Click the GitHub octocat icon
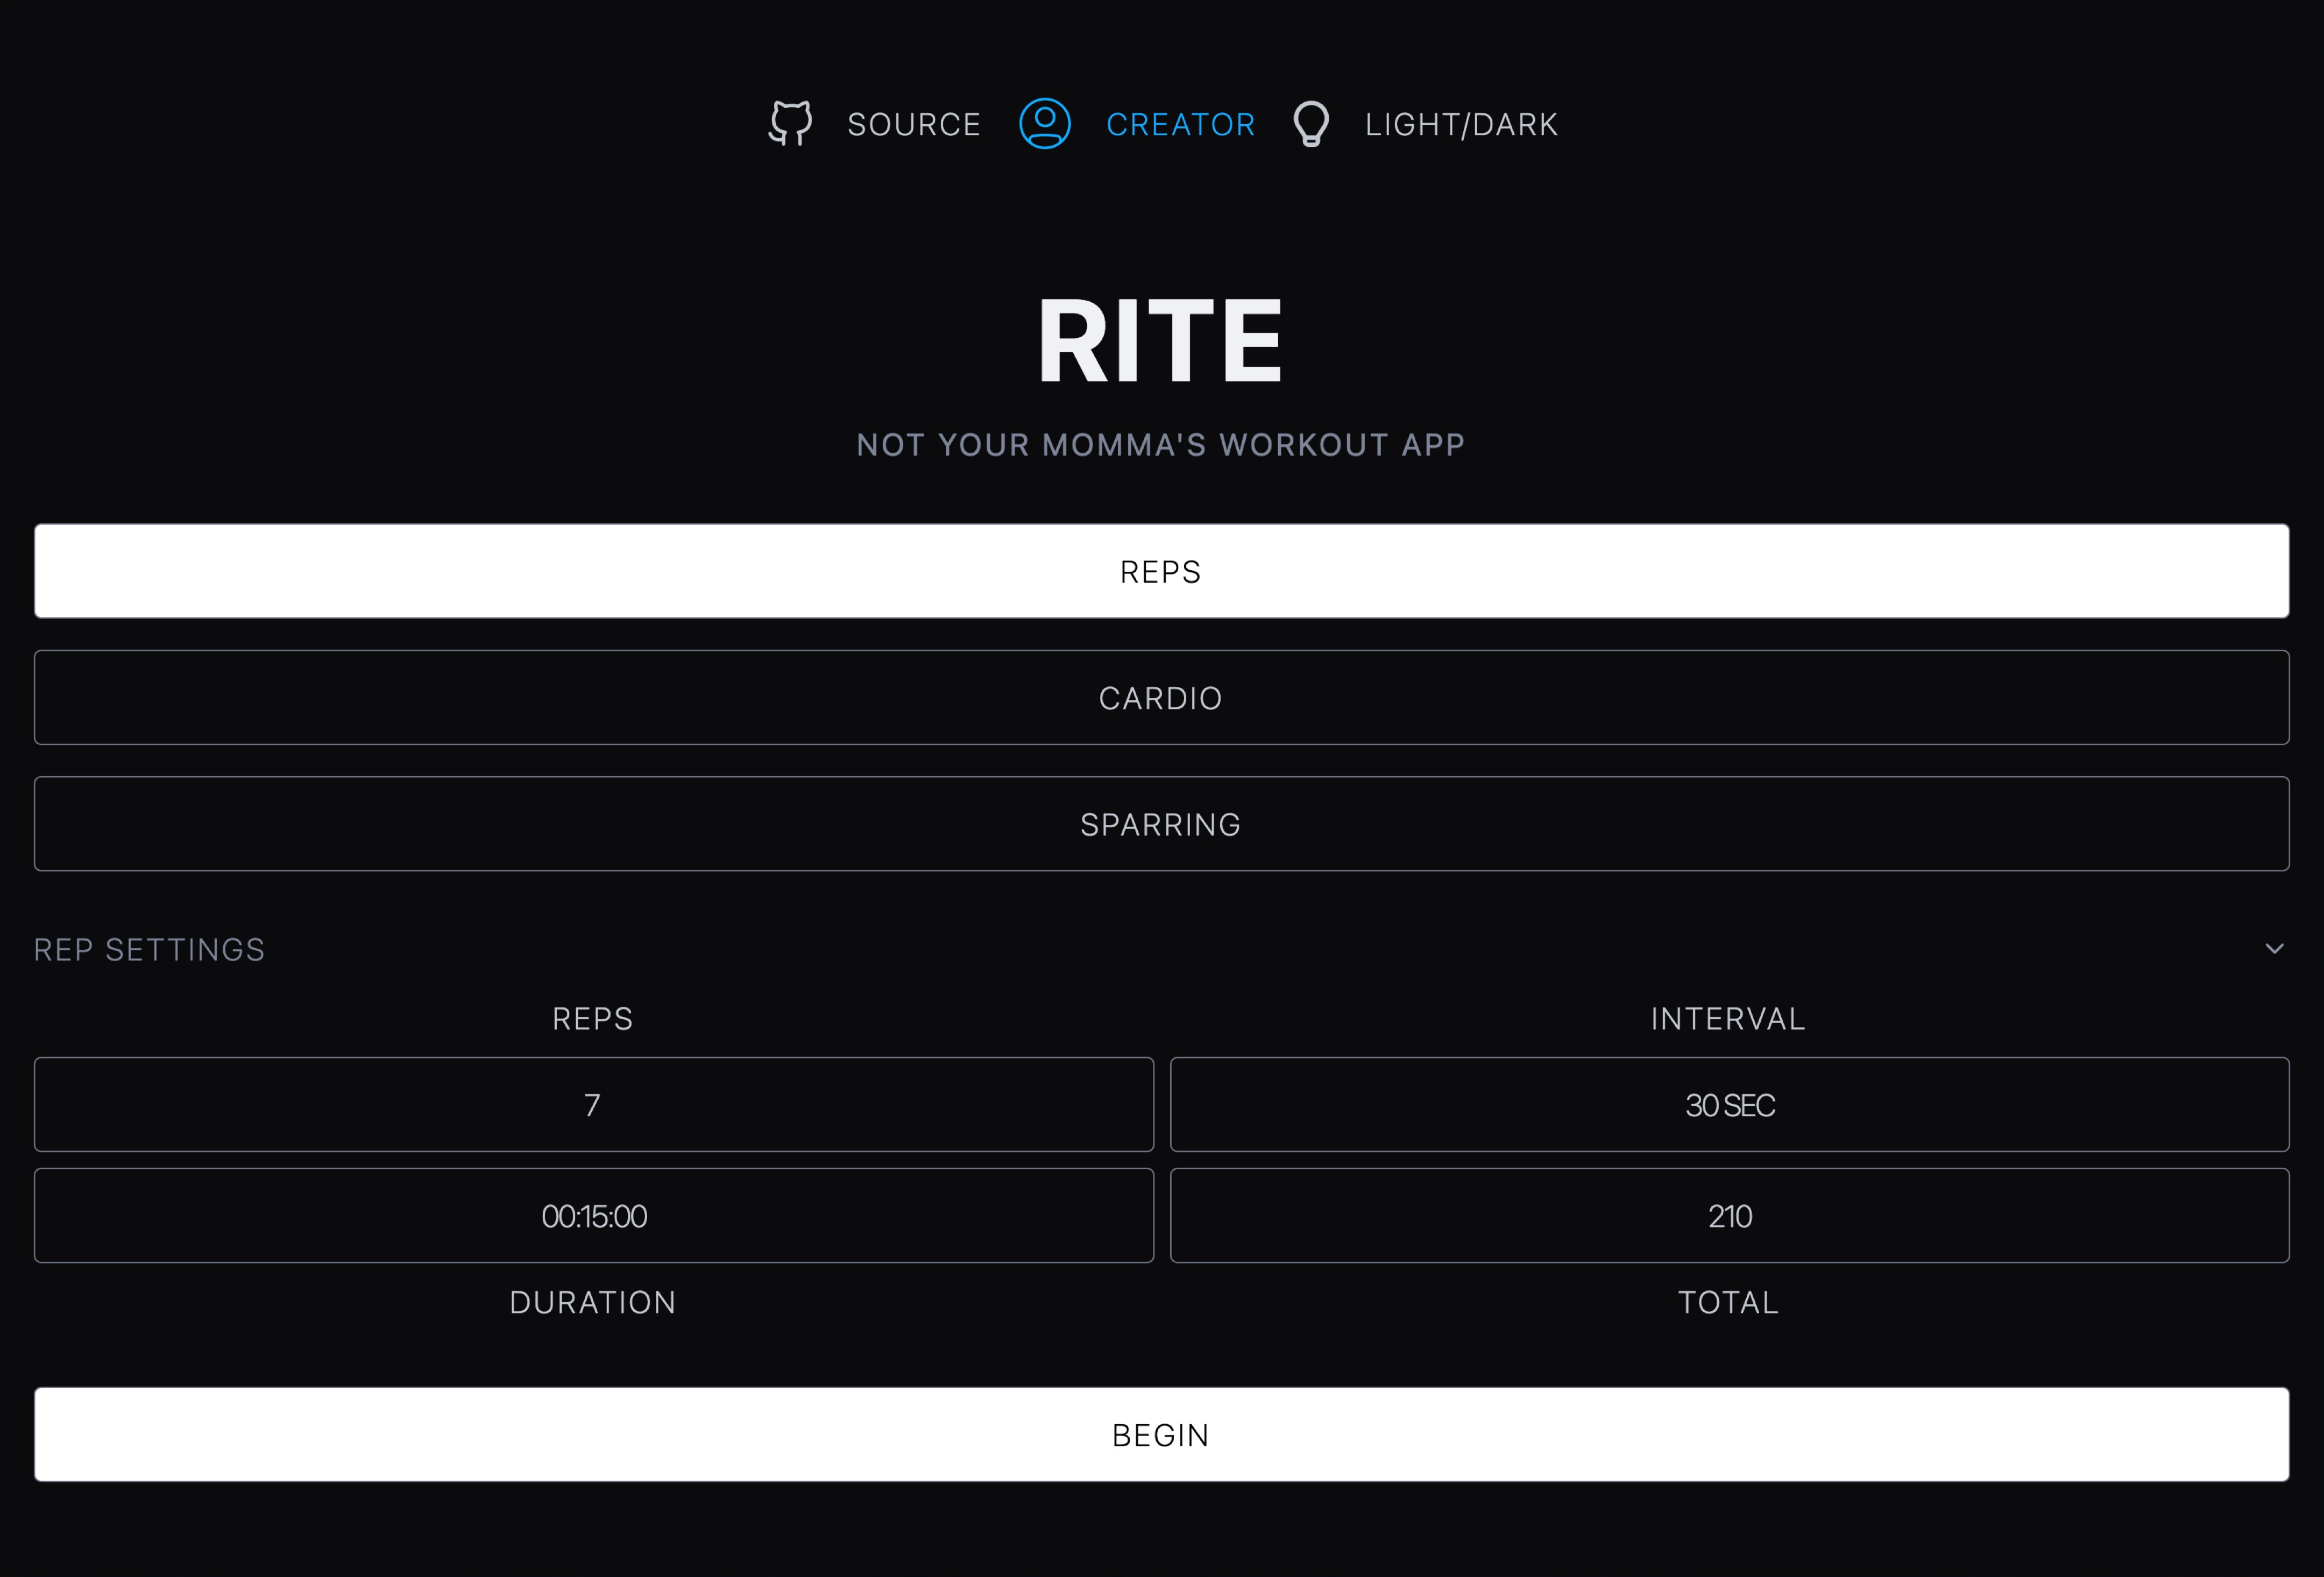This screenshot has width=2324, height=1577. pyautogui.click(x=790, y=124)
